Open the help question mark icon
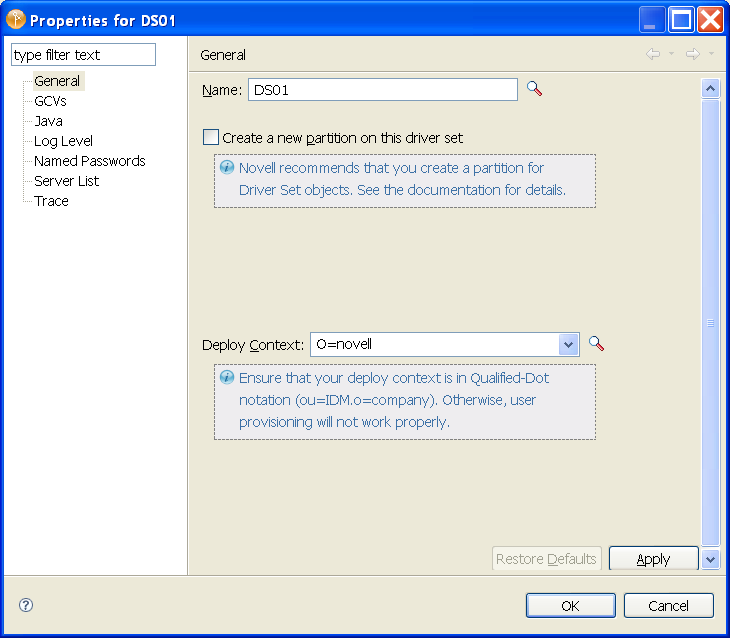730x638 pixels. [26, 605]
